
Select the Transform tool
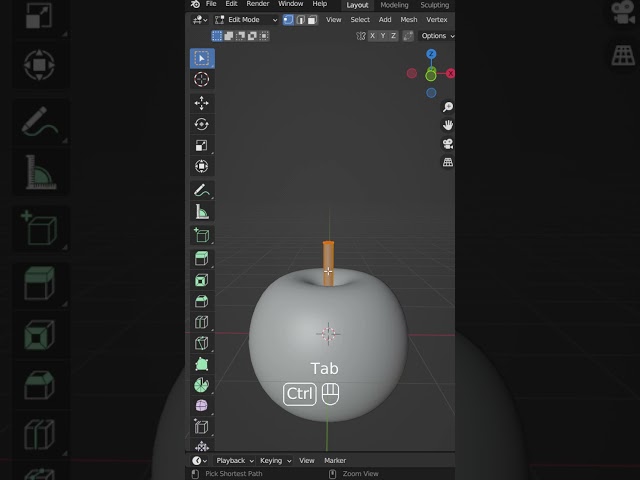click(202, 166)
